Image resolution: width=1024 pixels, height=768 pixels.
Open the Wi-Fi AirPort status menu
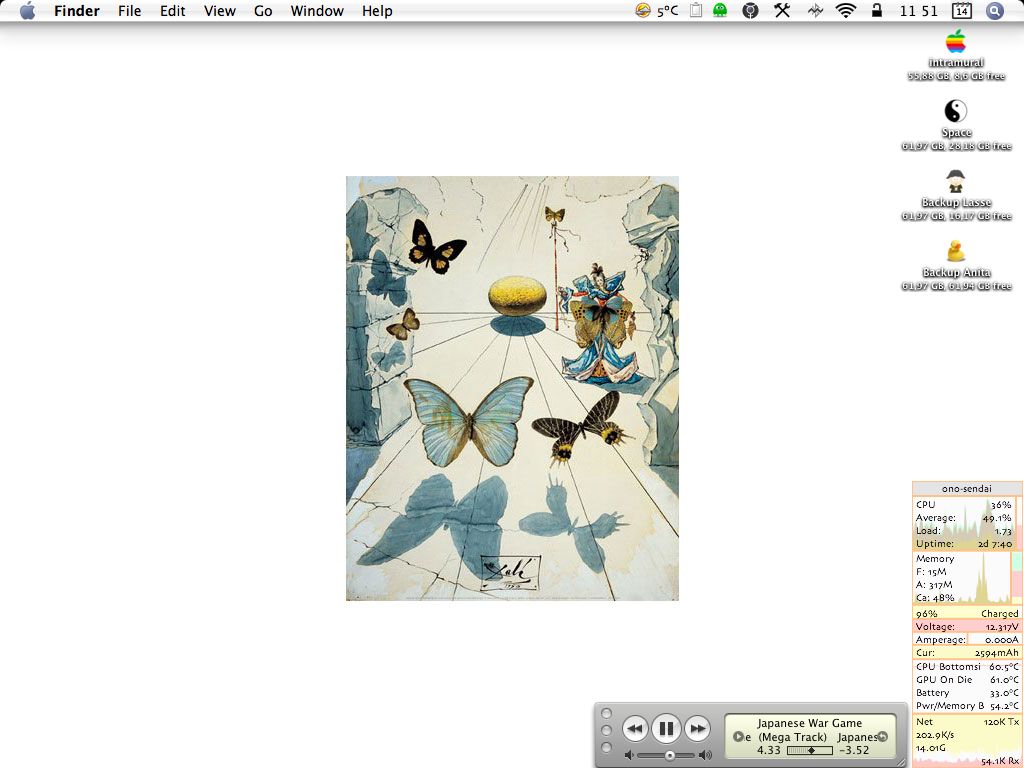[x=846, y=10]
